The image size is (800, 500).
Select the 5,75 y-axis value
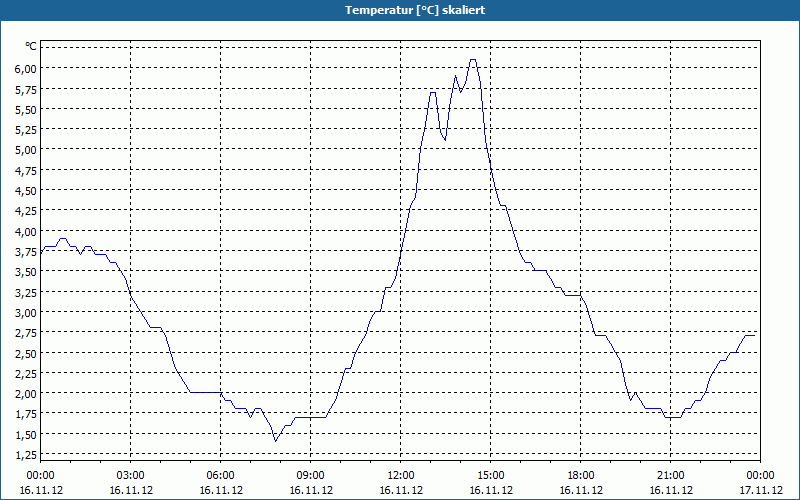27,89
